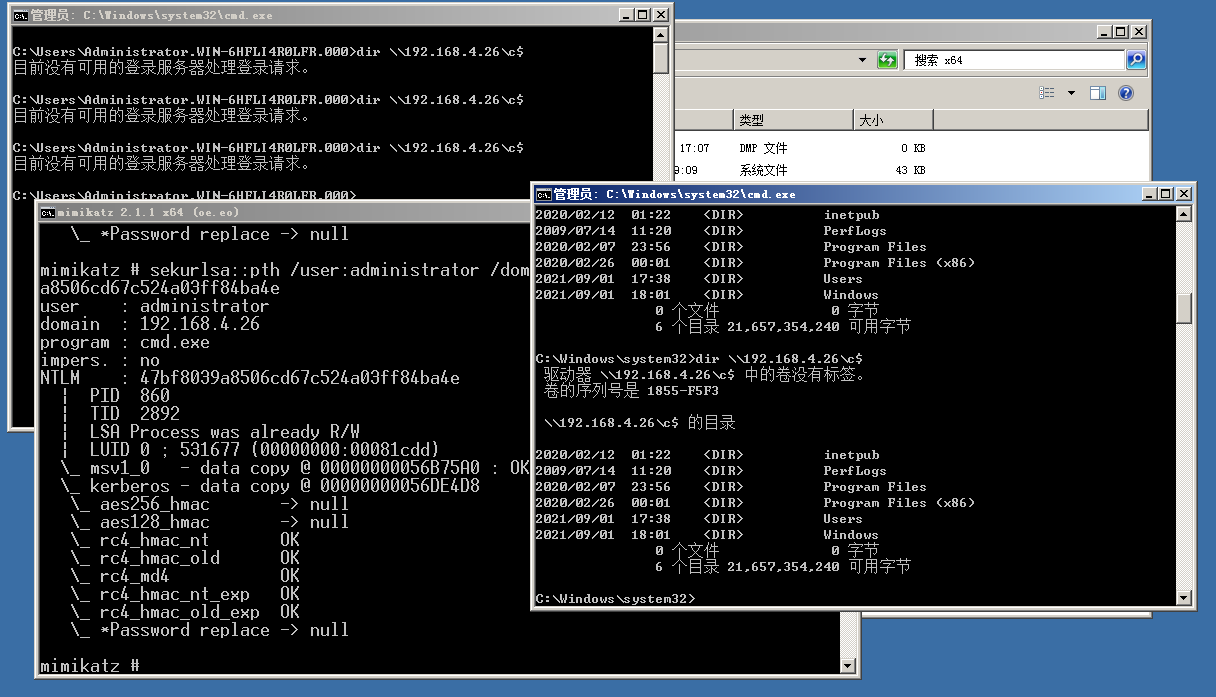
Task: Click the "0 KB" size cell
Action: (913, 148)
